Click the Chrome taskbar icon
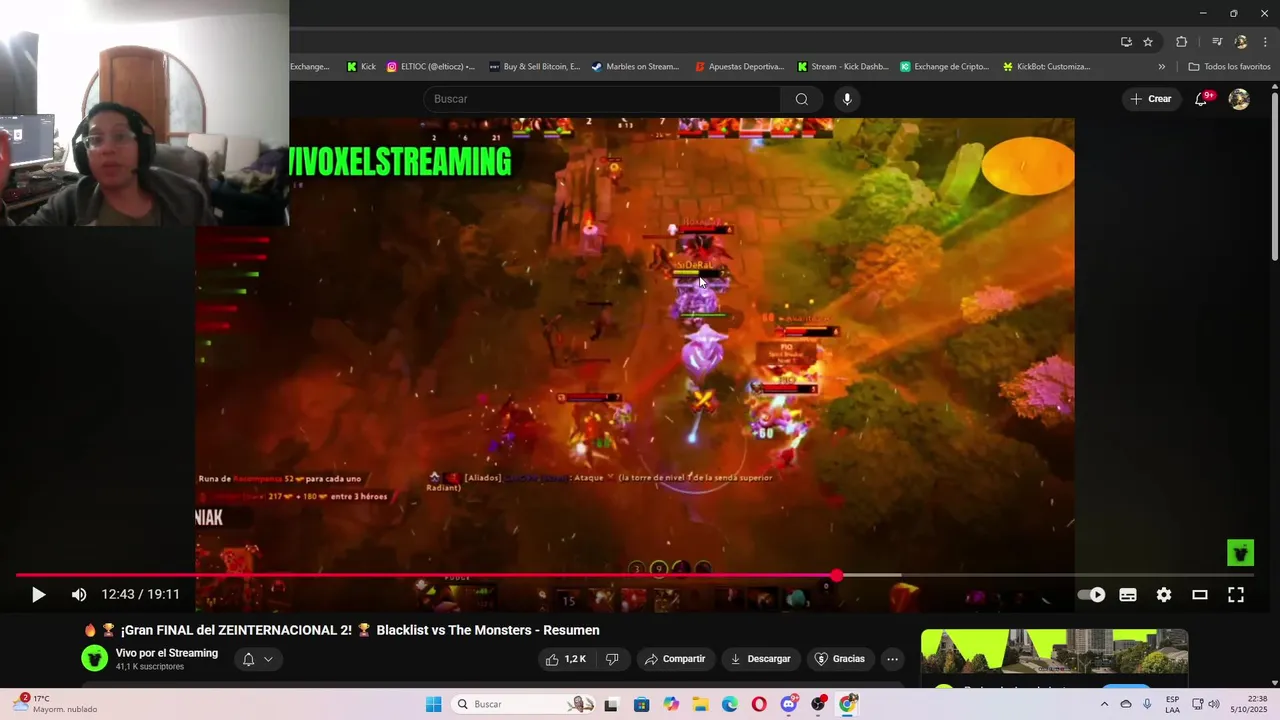This screenshot has height=720, width=1280. tap(848, 704)
